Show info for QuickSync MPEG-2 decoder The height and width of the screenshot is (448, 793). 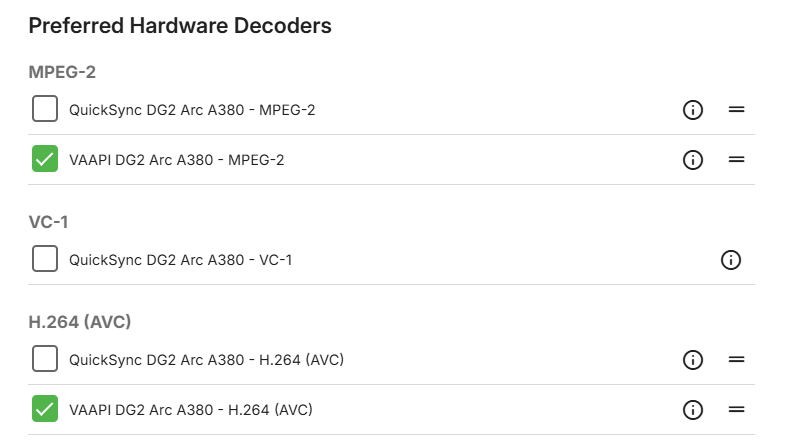692,109
